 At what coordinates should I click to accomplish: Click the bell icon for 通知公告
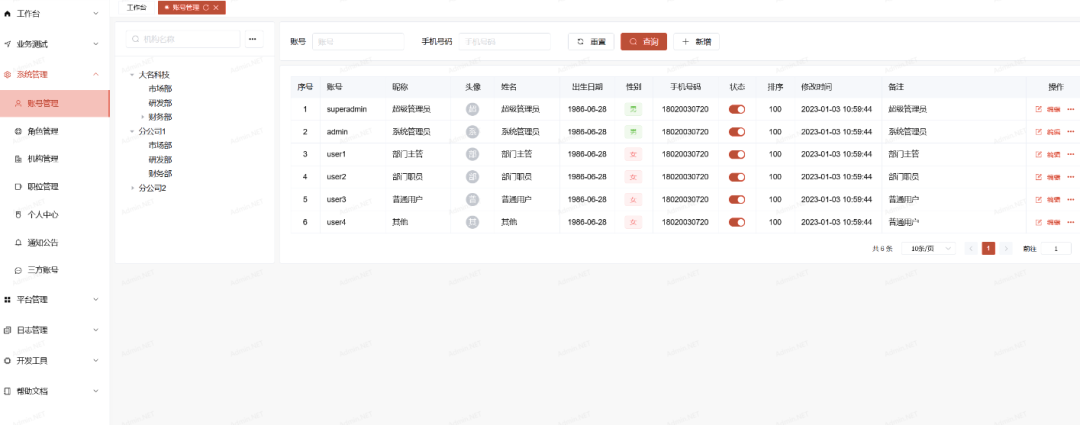click(18, 242)
